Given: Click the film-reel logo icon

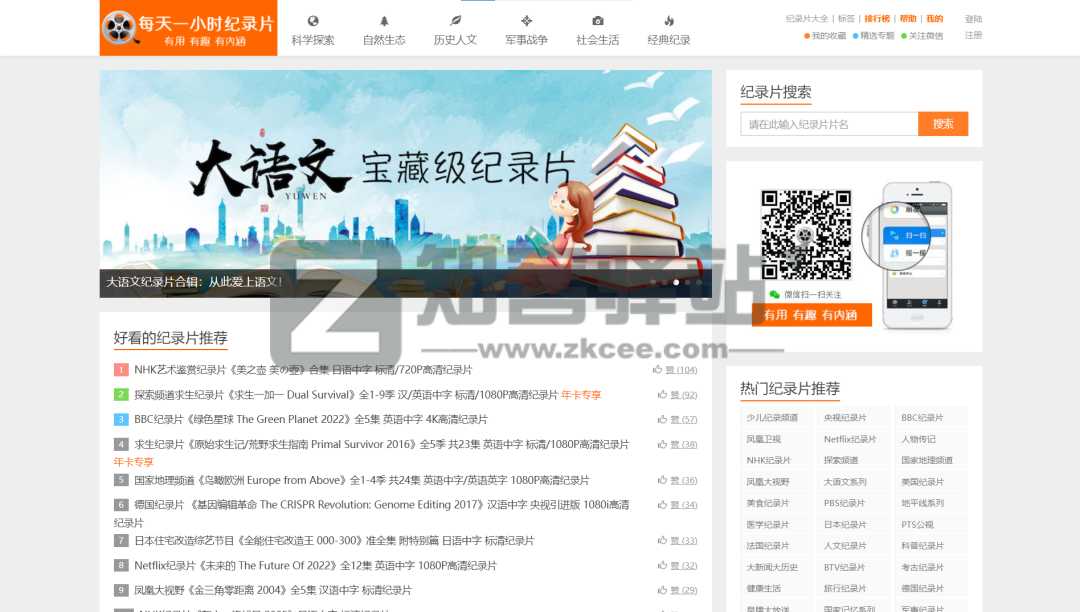Looking at the screenshot, I should point(120,28).
